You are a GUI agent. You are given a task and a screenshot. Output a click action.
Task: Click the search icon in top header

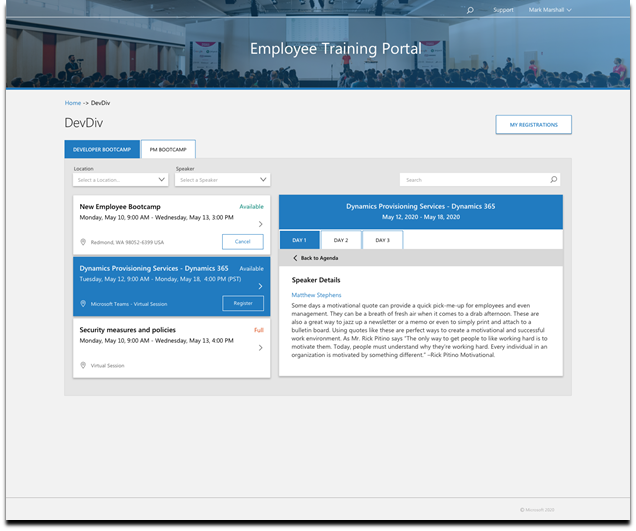[x=470, y=10]
